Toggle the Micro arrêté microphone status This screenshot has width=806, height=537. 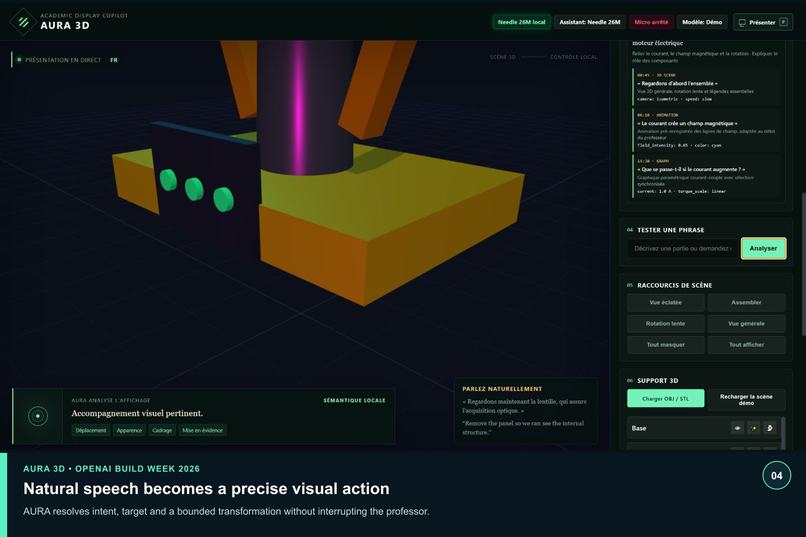(651, 22)
